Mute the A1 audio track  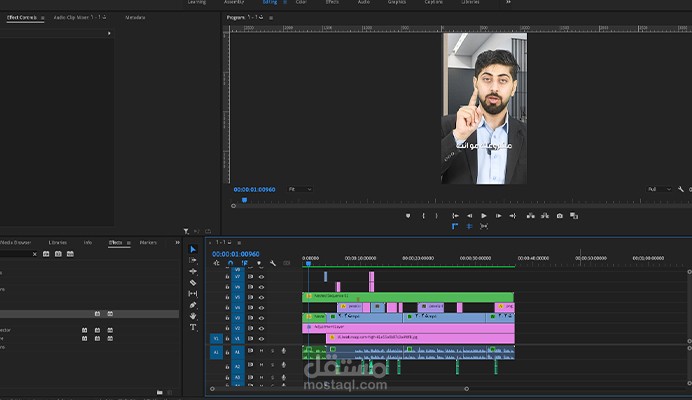(x=261, y=351)
